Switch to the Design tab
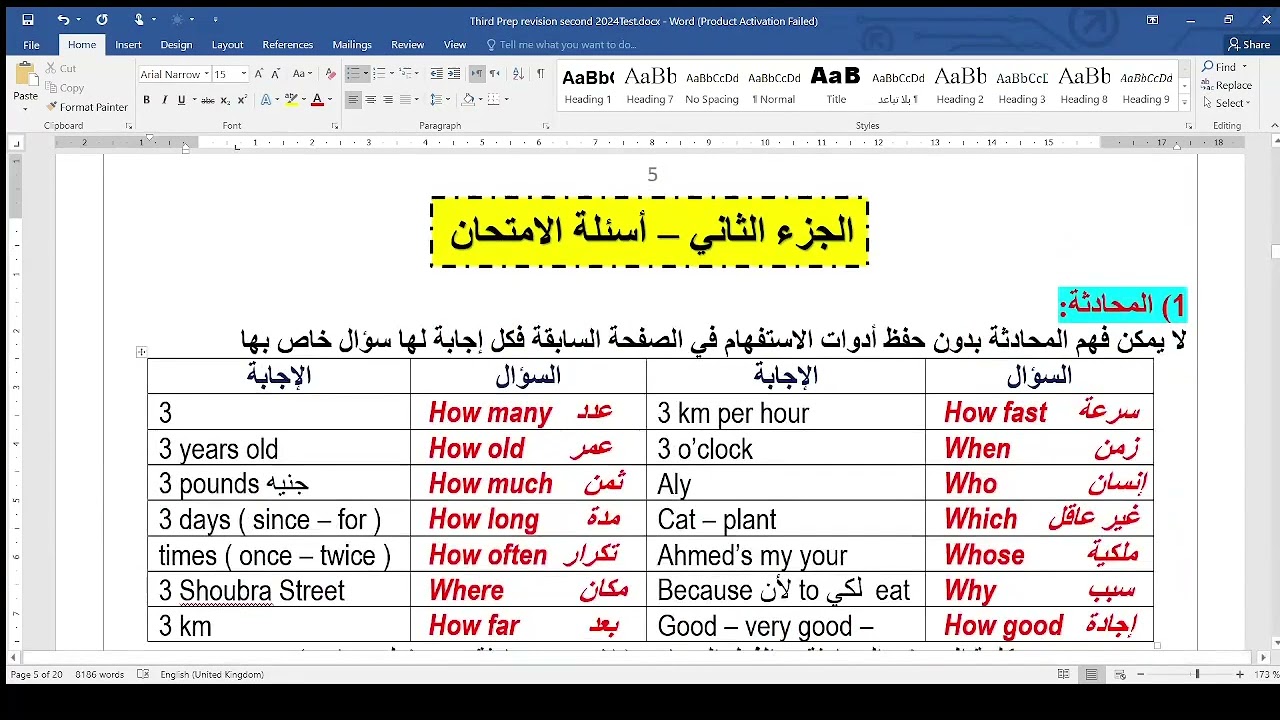 coord(176,45)
